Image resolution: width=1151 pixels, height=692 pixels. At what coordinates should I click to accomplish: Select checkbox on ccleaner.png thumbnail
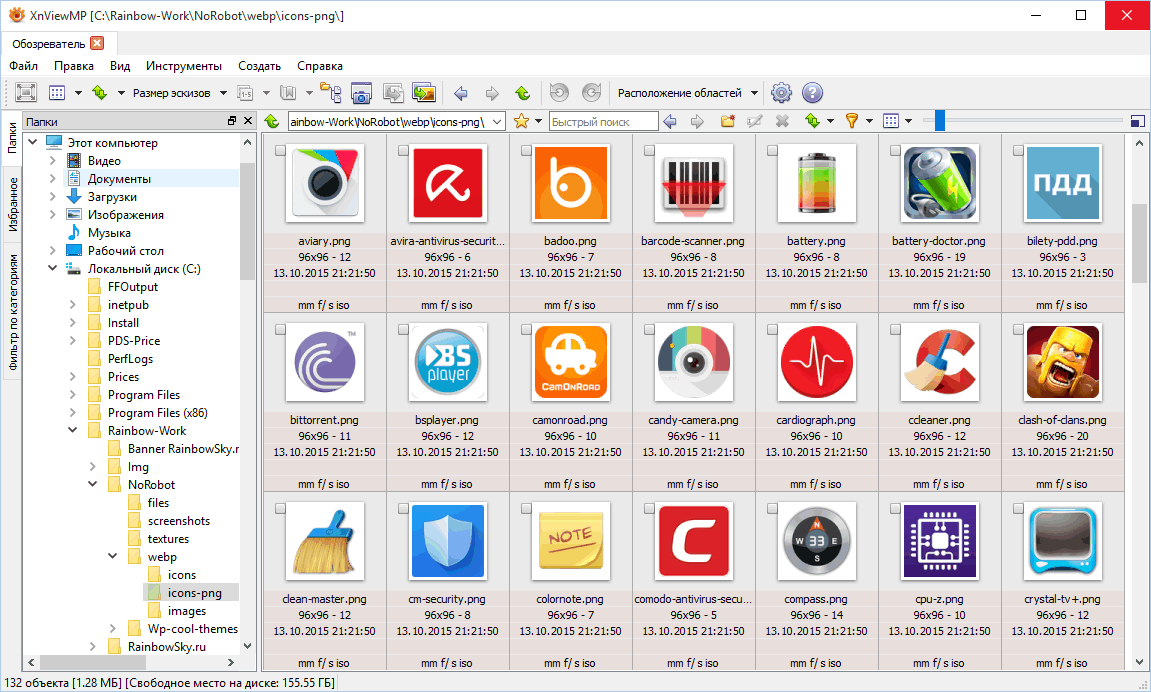(x=895, y=329)
